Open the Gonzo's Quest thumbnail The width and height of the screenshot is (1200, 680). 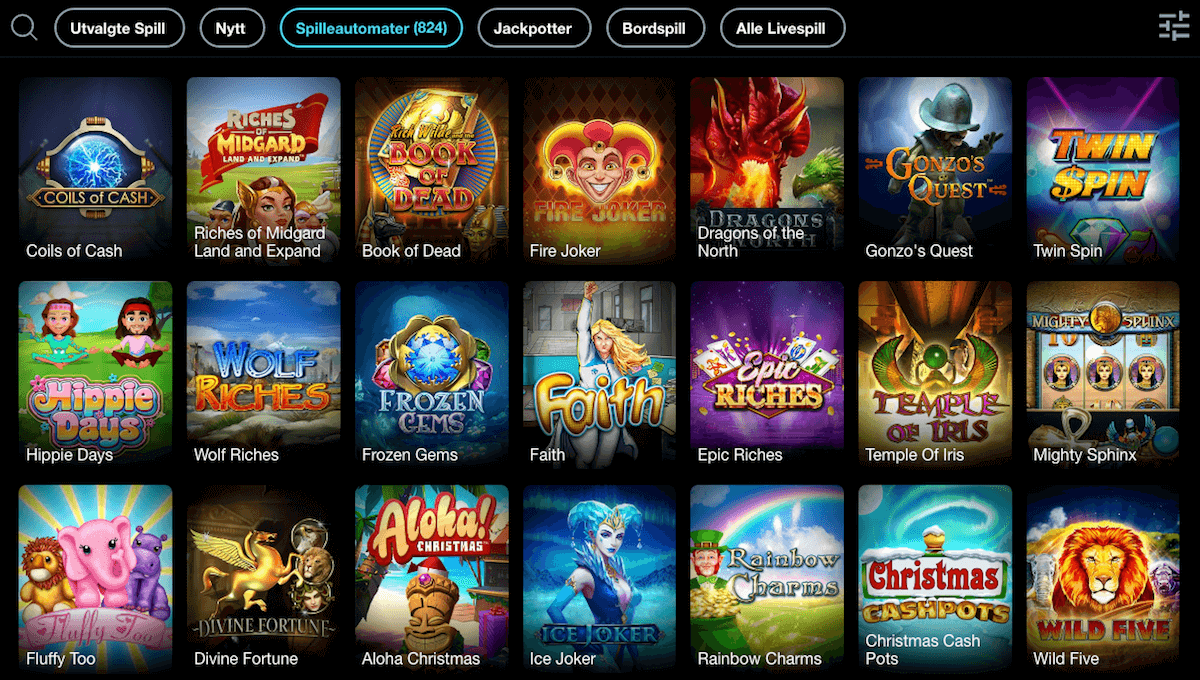click(935, 173)
